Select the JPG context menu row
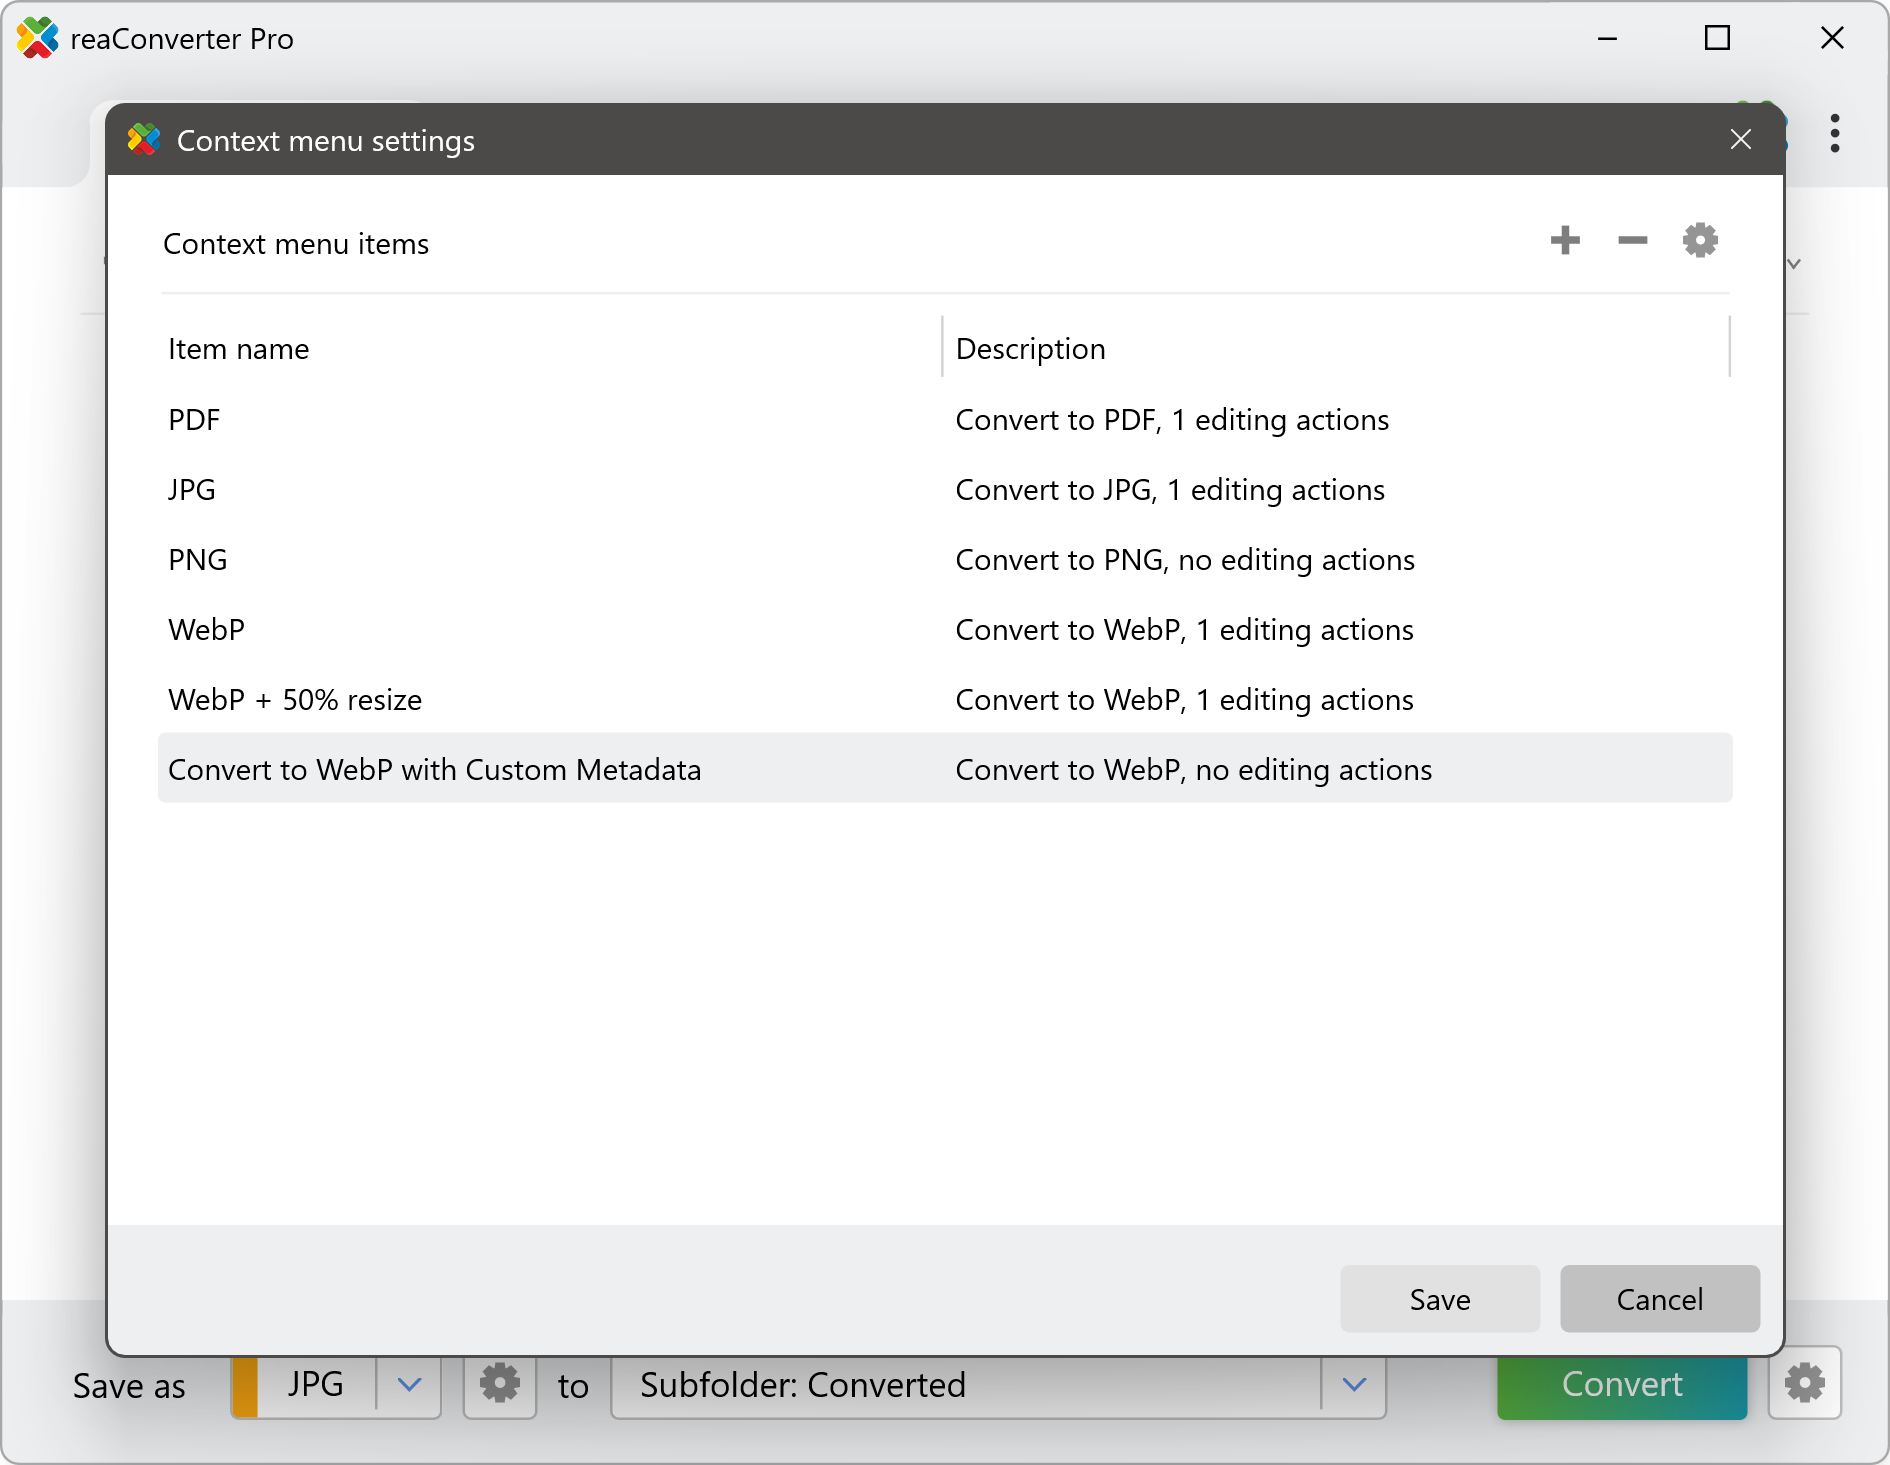Screen dimensions: 1890x1465 [x=192, y=490]
